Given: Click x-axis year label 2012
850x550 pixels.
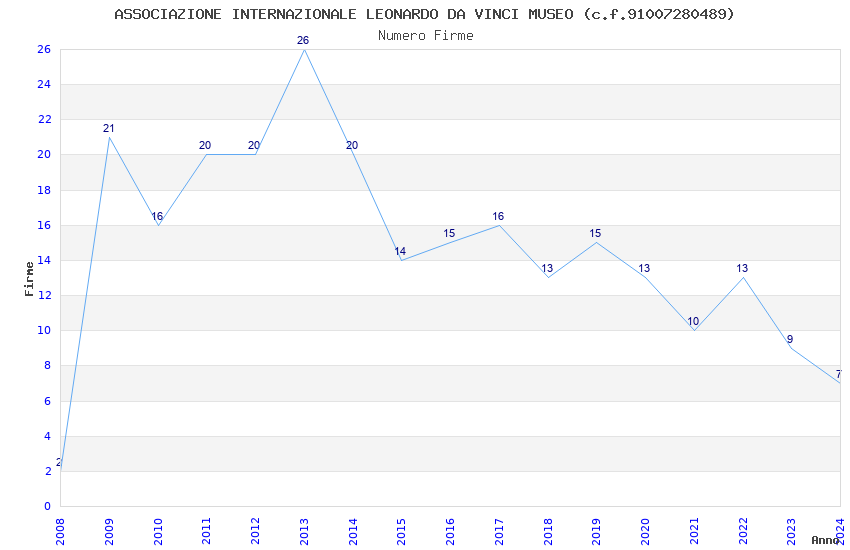Looking at the screenshot, I should point(255,531).
